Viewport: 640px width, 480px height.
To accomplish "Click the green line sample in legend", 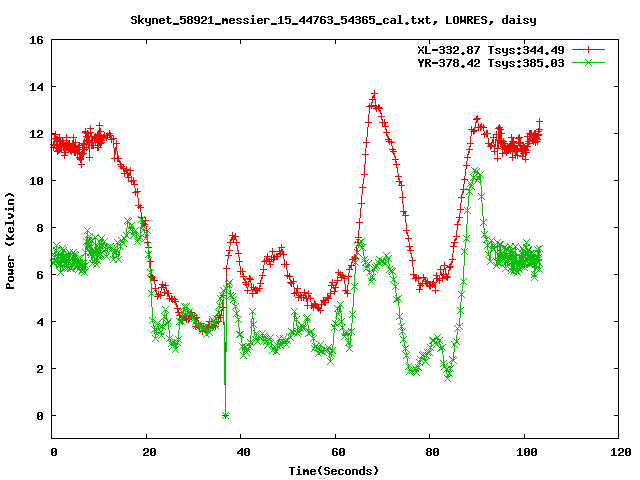I will 588,62.
